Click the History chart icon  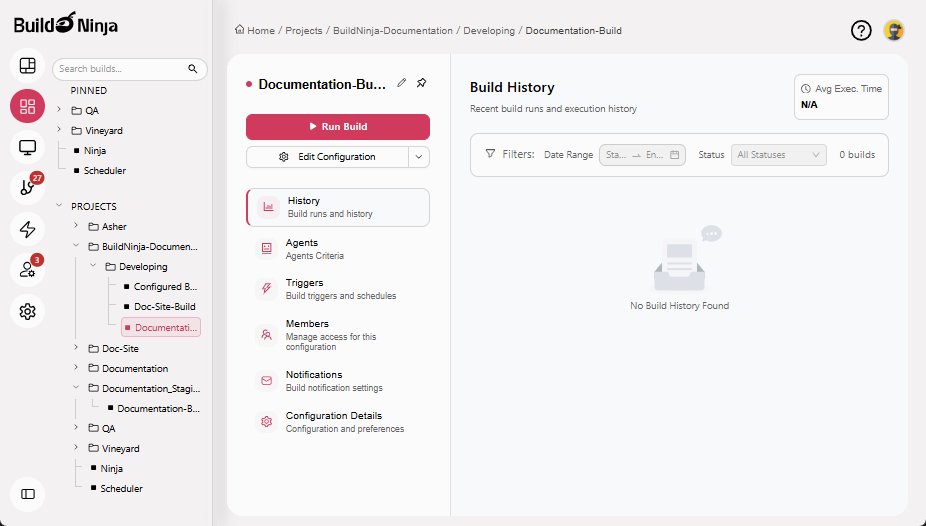(x=268, y=207)
